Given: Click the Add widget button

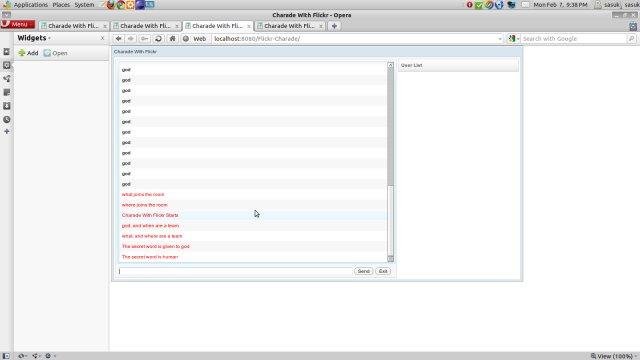Looking at the screenshot, I should point(28,53).
